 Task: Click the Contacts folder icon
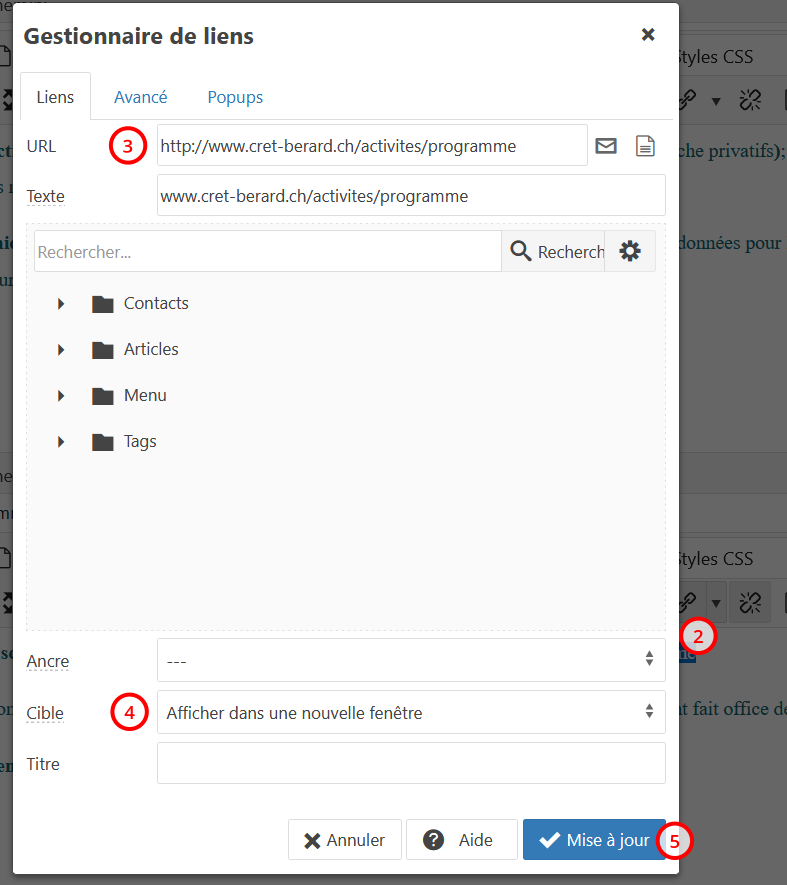pyautogui.click(x=103, y=304)
